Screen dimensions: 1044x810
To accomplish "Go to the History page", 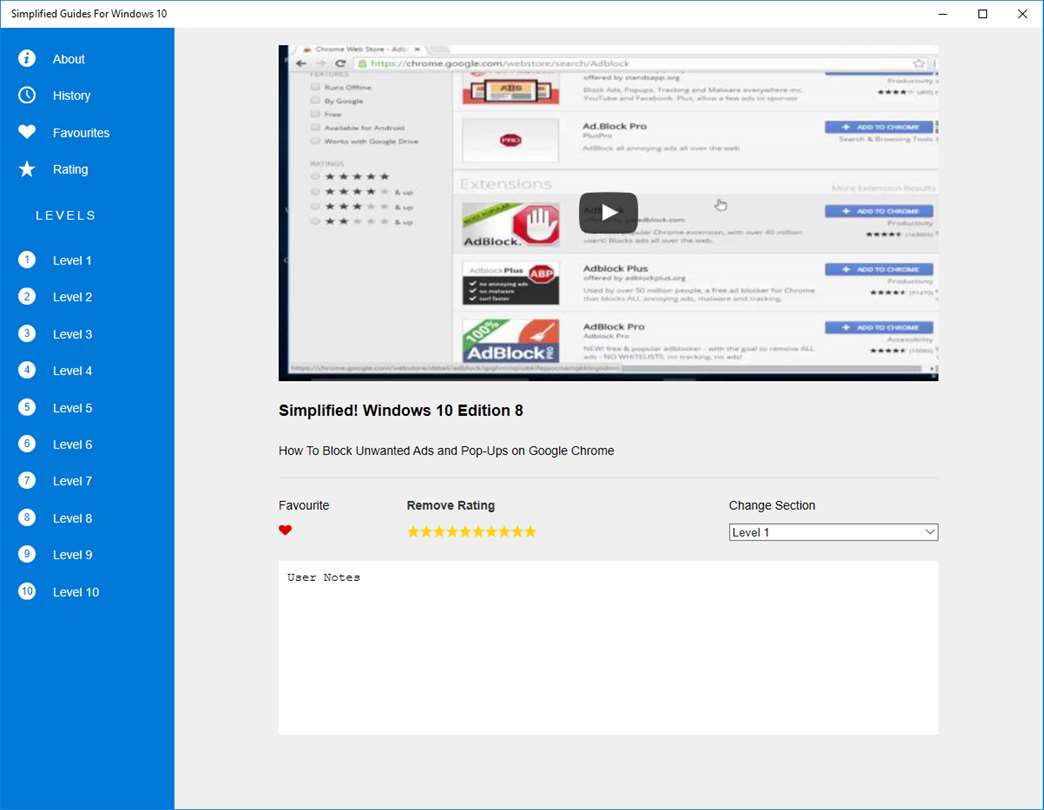I will [72, 96].
